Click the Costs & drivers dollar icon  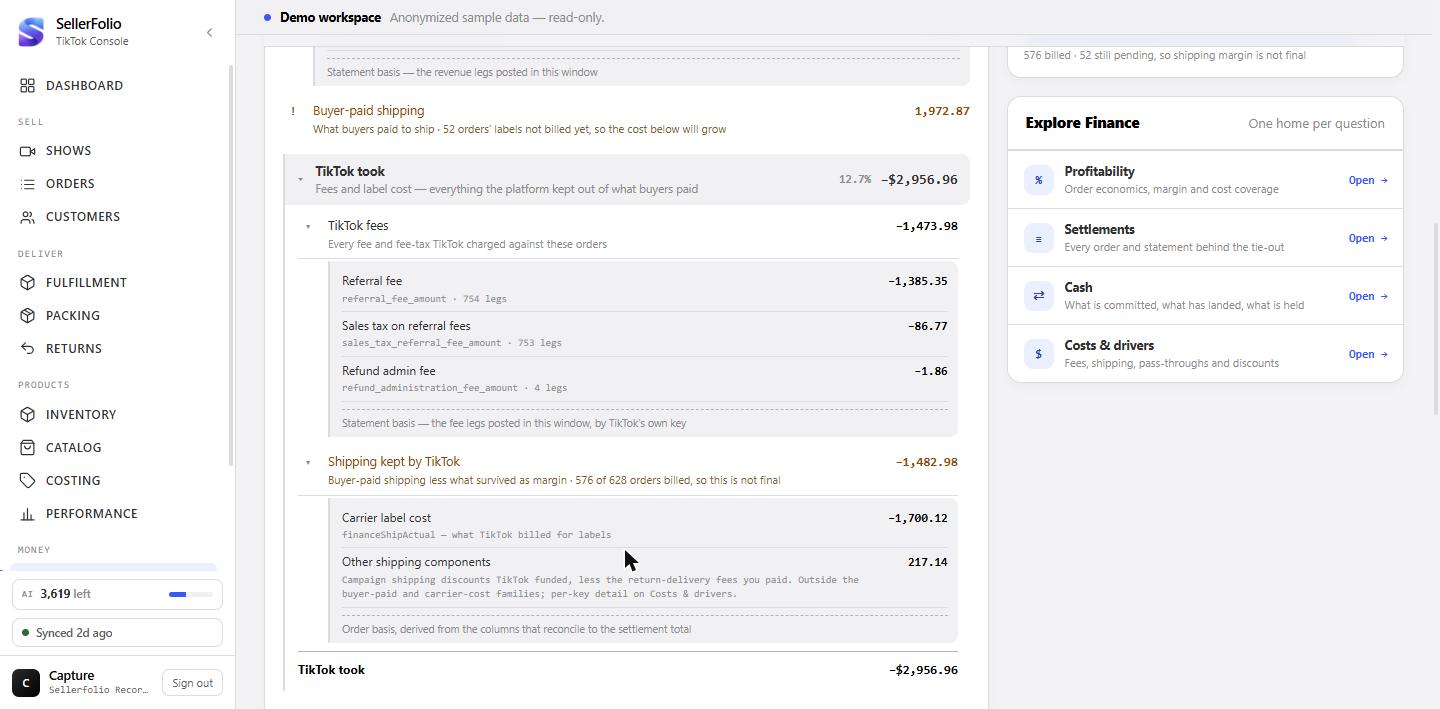1038,354
